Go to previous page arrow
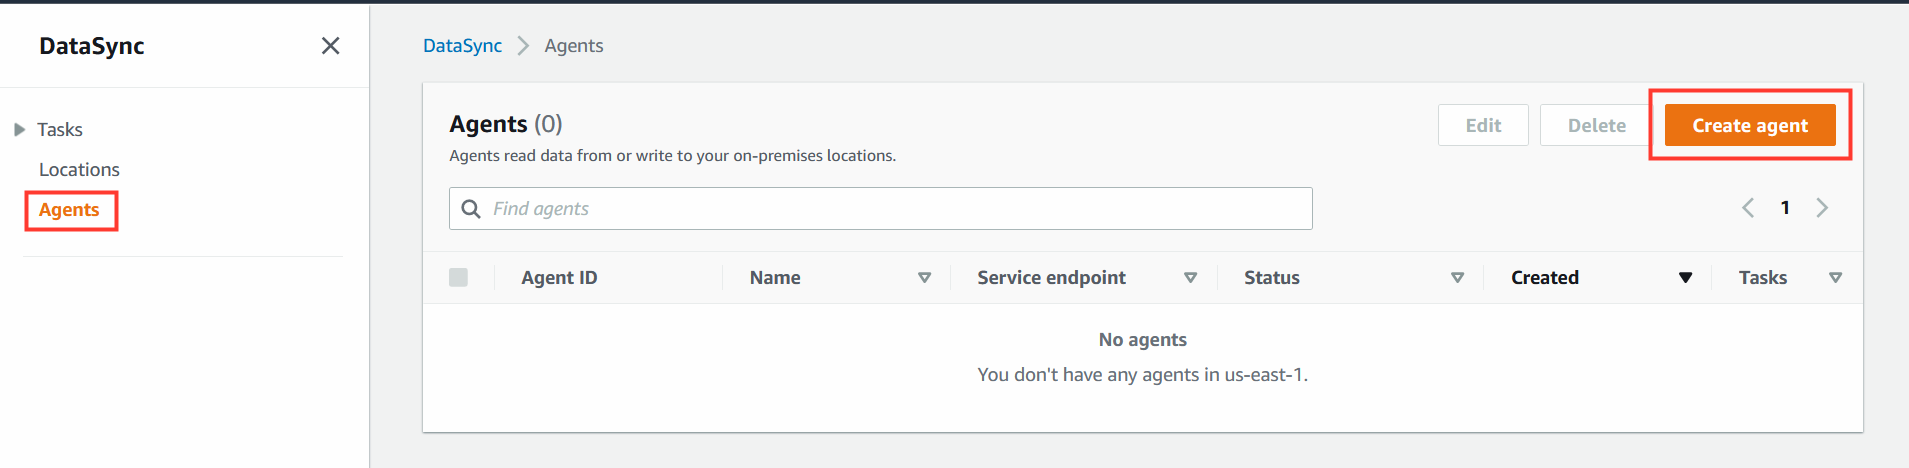 pos(1748,208)
